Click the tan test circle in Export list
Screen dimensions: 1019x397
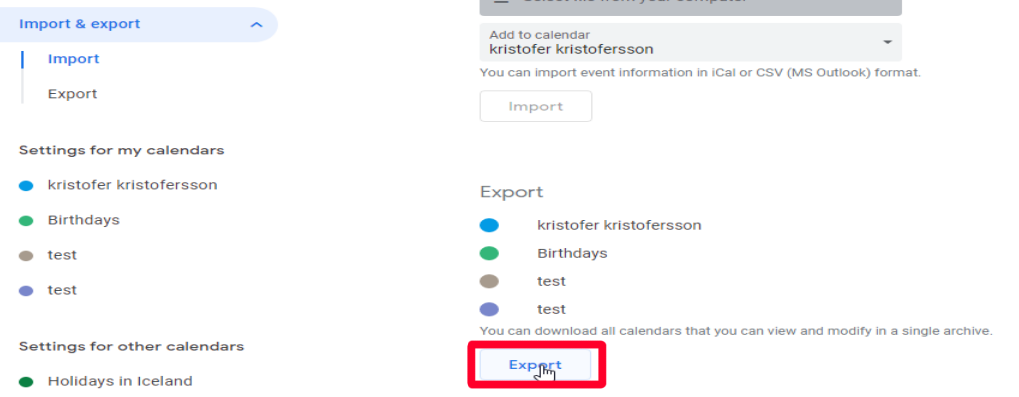489,281
